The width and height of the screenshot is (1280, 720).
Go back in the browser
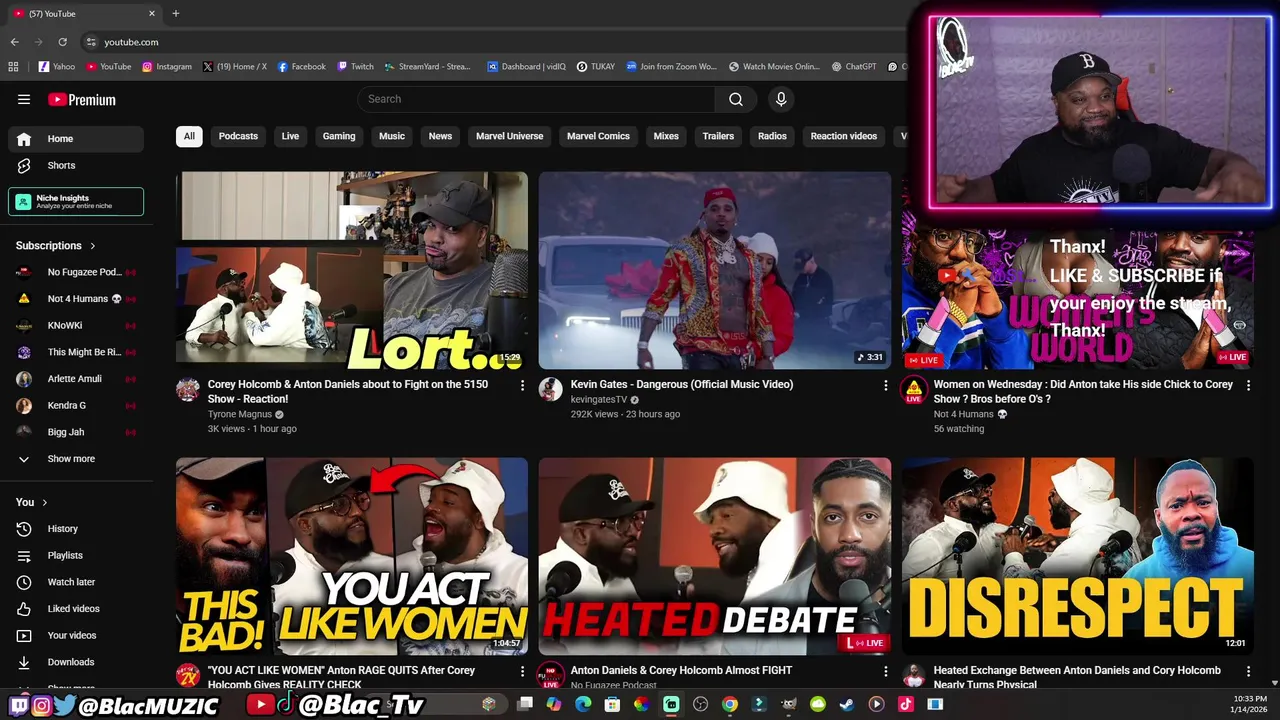pyautogui.click(x=14, y=42)
